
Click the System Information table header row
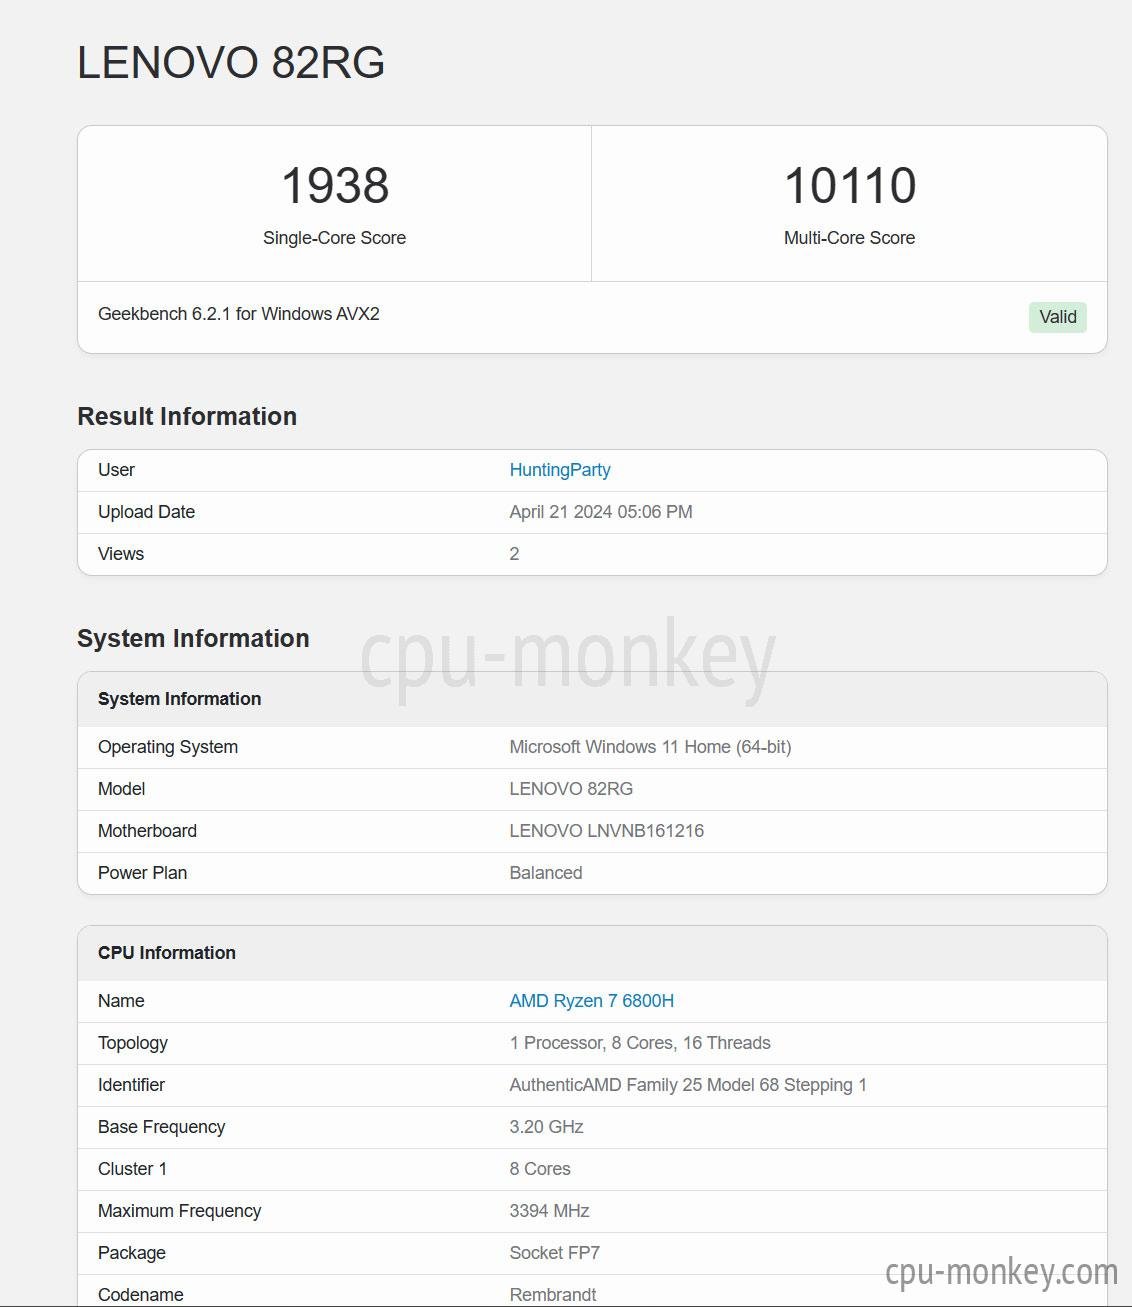pos(592,699)
